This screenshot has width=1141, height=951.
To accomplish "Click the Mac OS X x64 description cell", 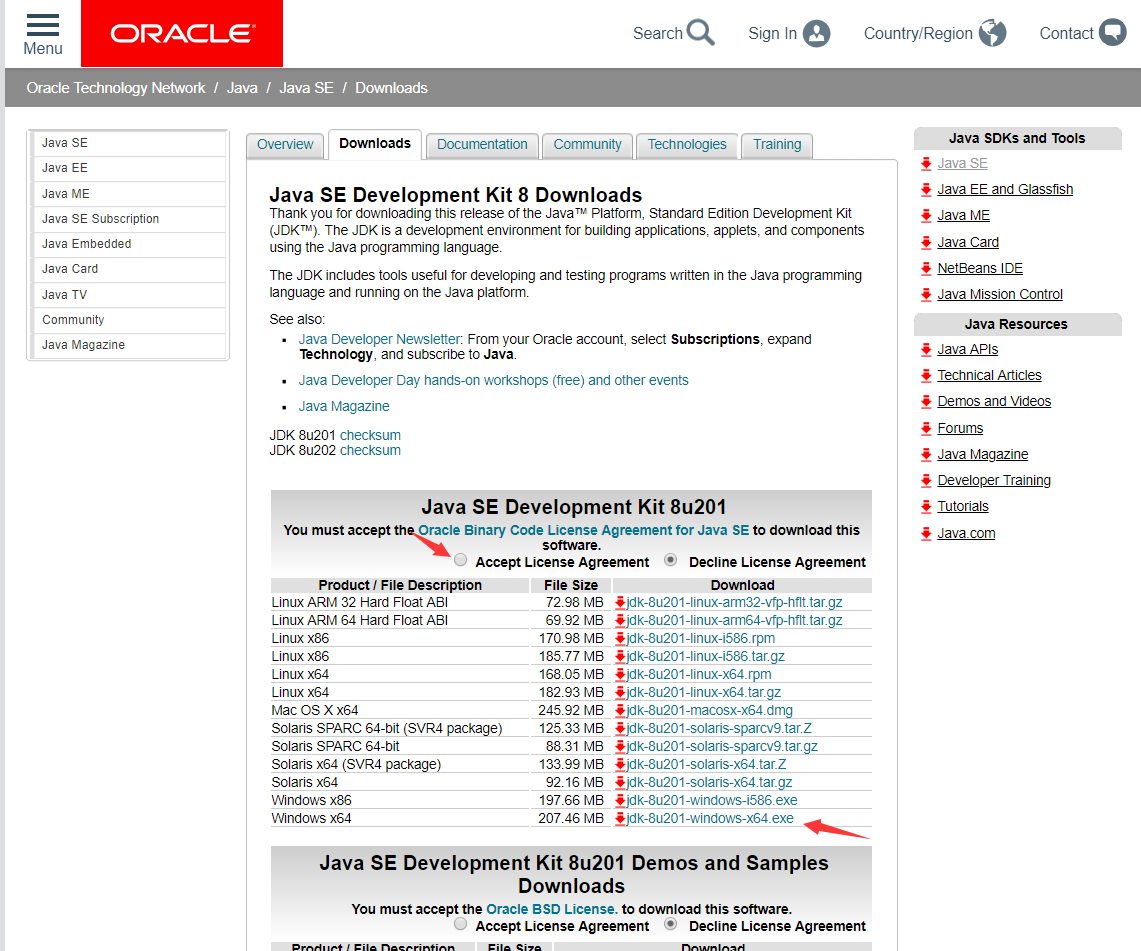I will [399, 710].
